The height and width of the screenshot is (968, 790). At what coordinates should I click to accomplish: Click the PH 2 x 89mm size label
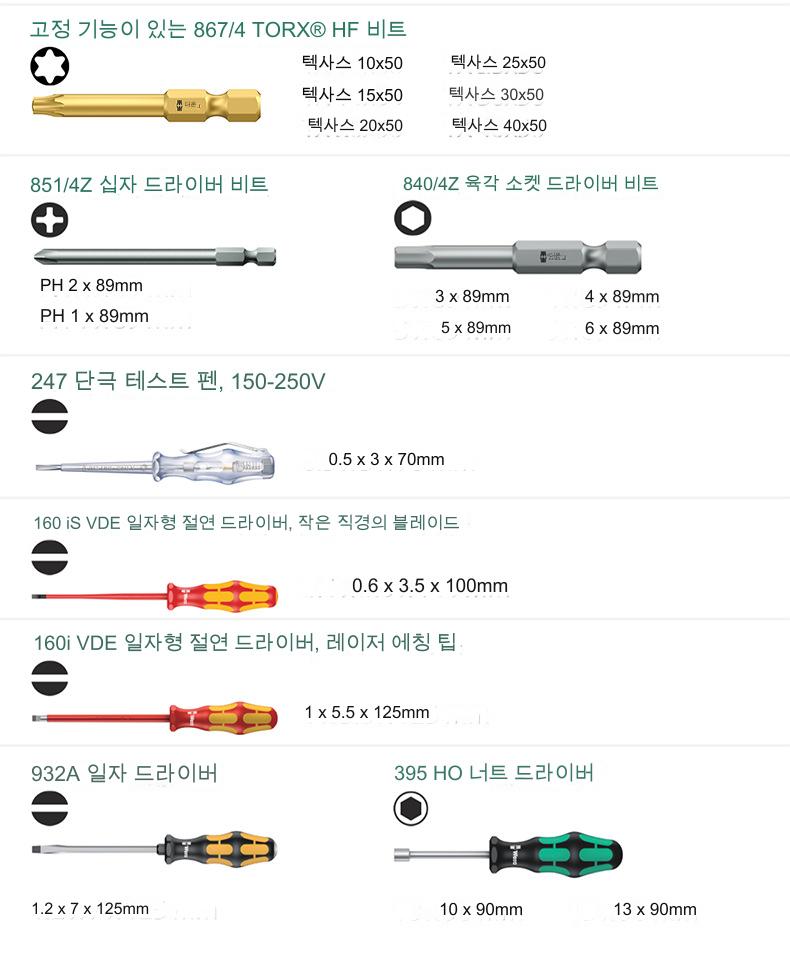tap(91, 286)
